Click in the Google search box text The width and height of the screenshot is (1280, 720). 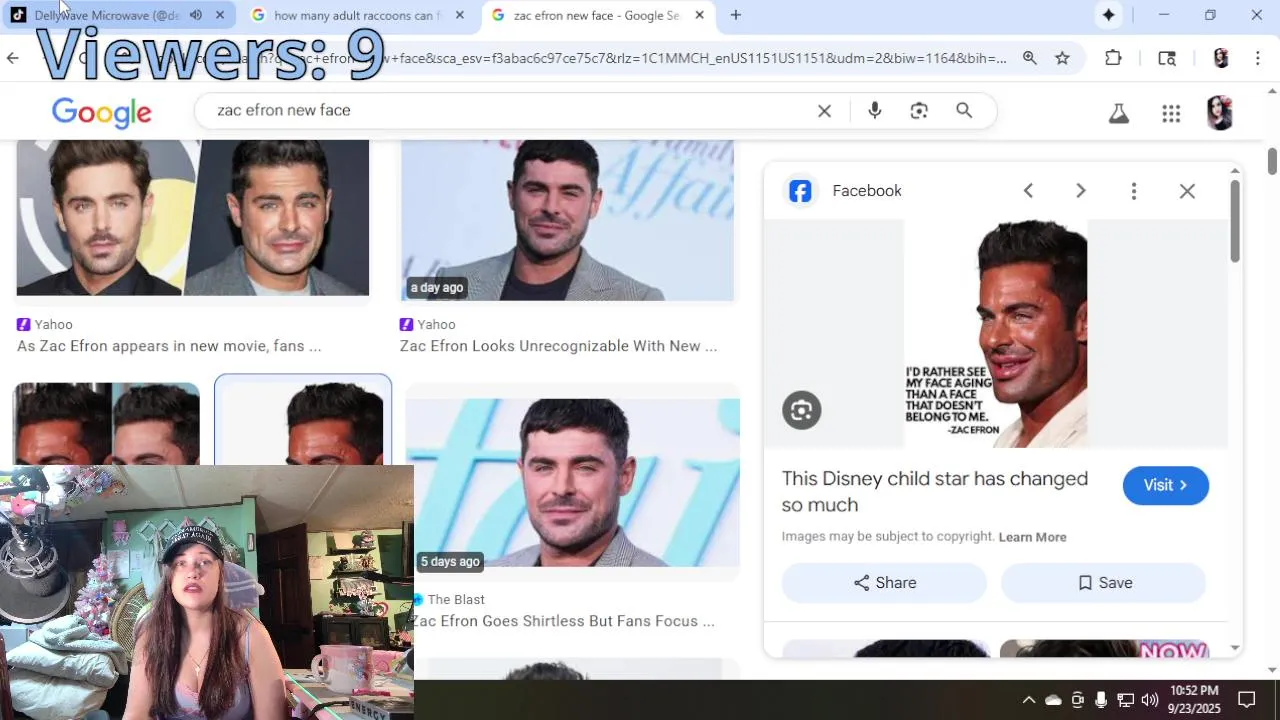click(x=284, y=110)
